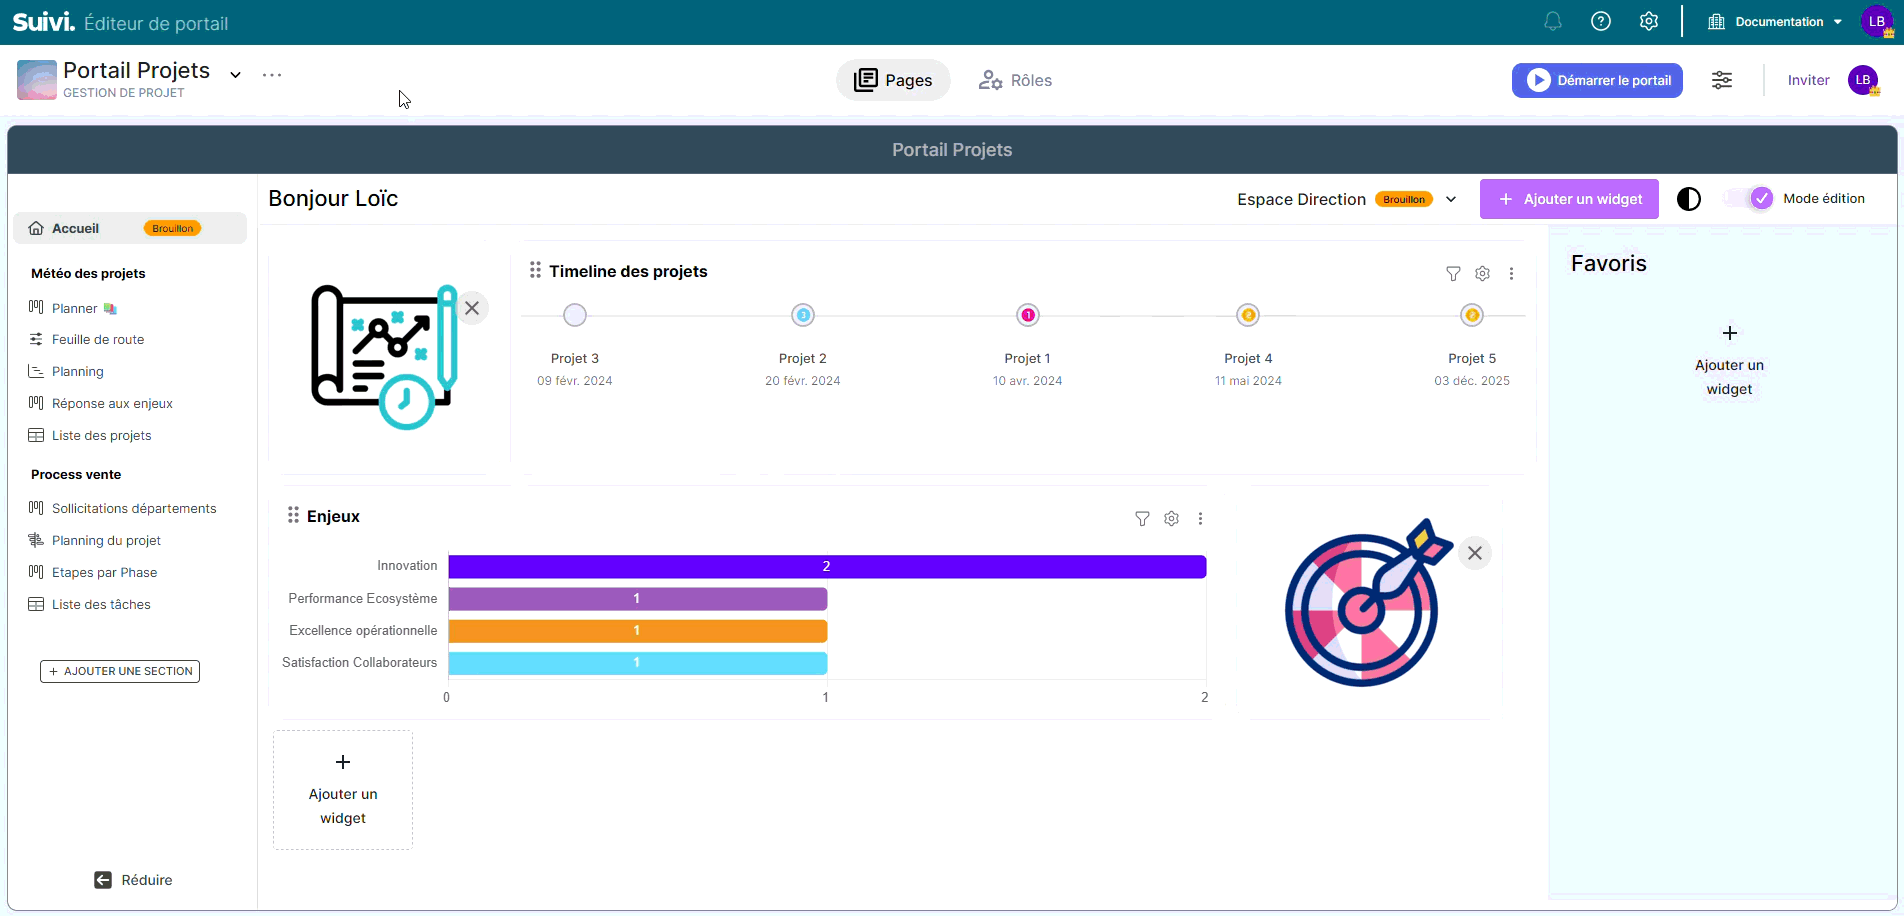Expand the Espace Direction dropdown chevron
The width and height of the screenshot is (1904, 916).
coord(1451,199)
